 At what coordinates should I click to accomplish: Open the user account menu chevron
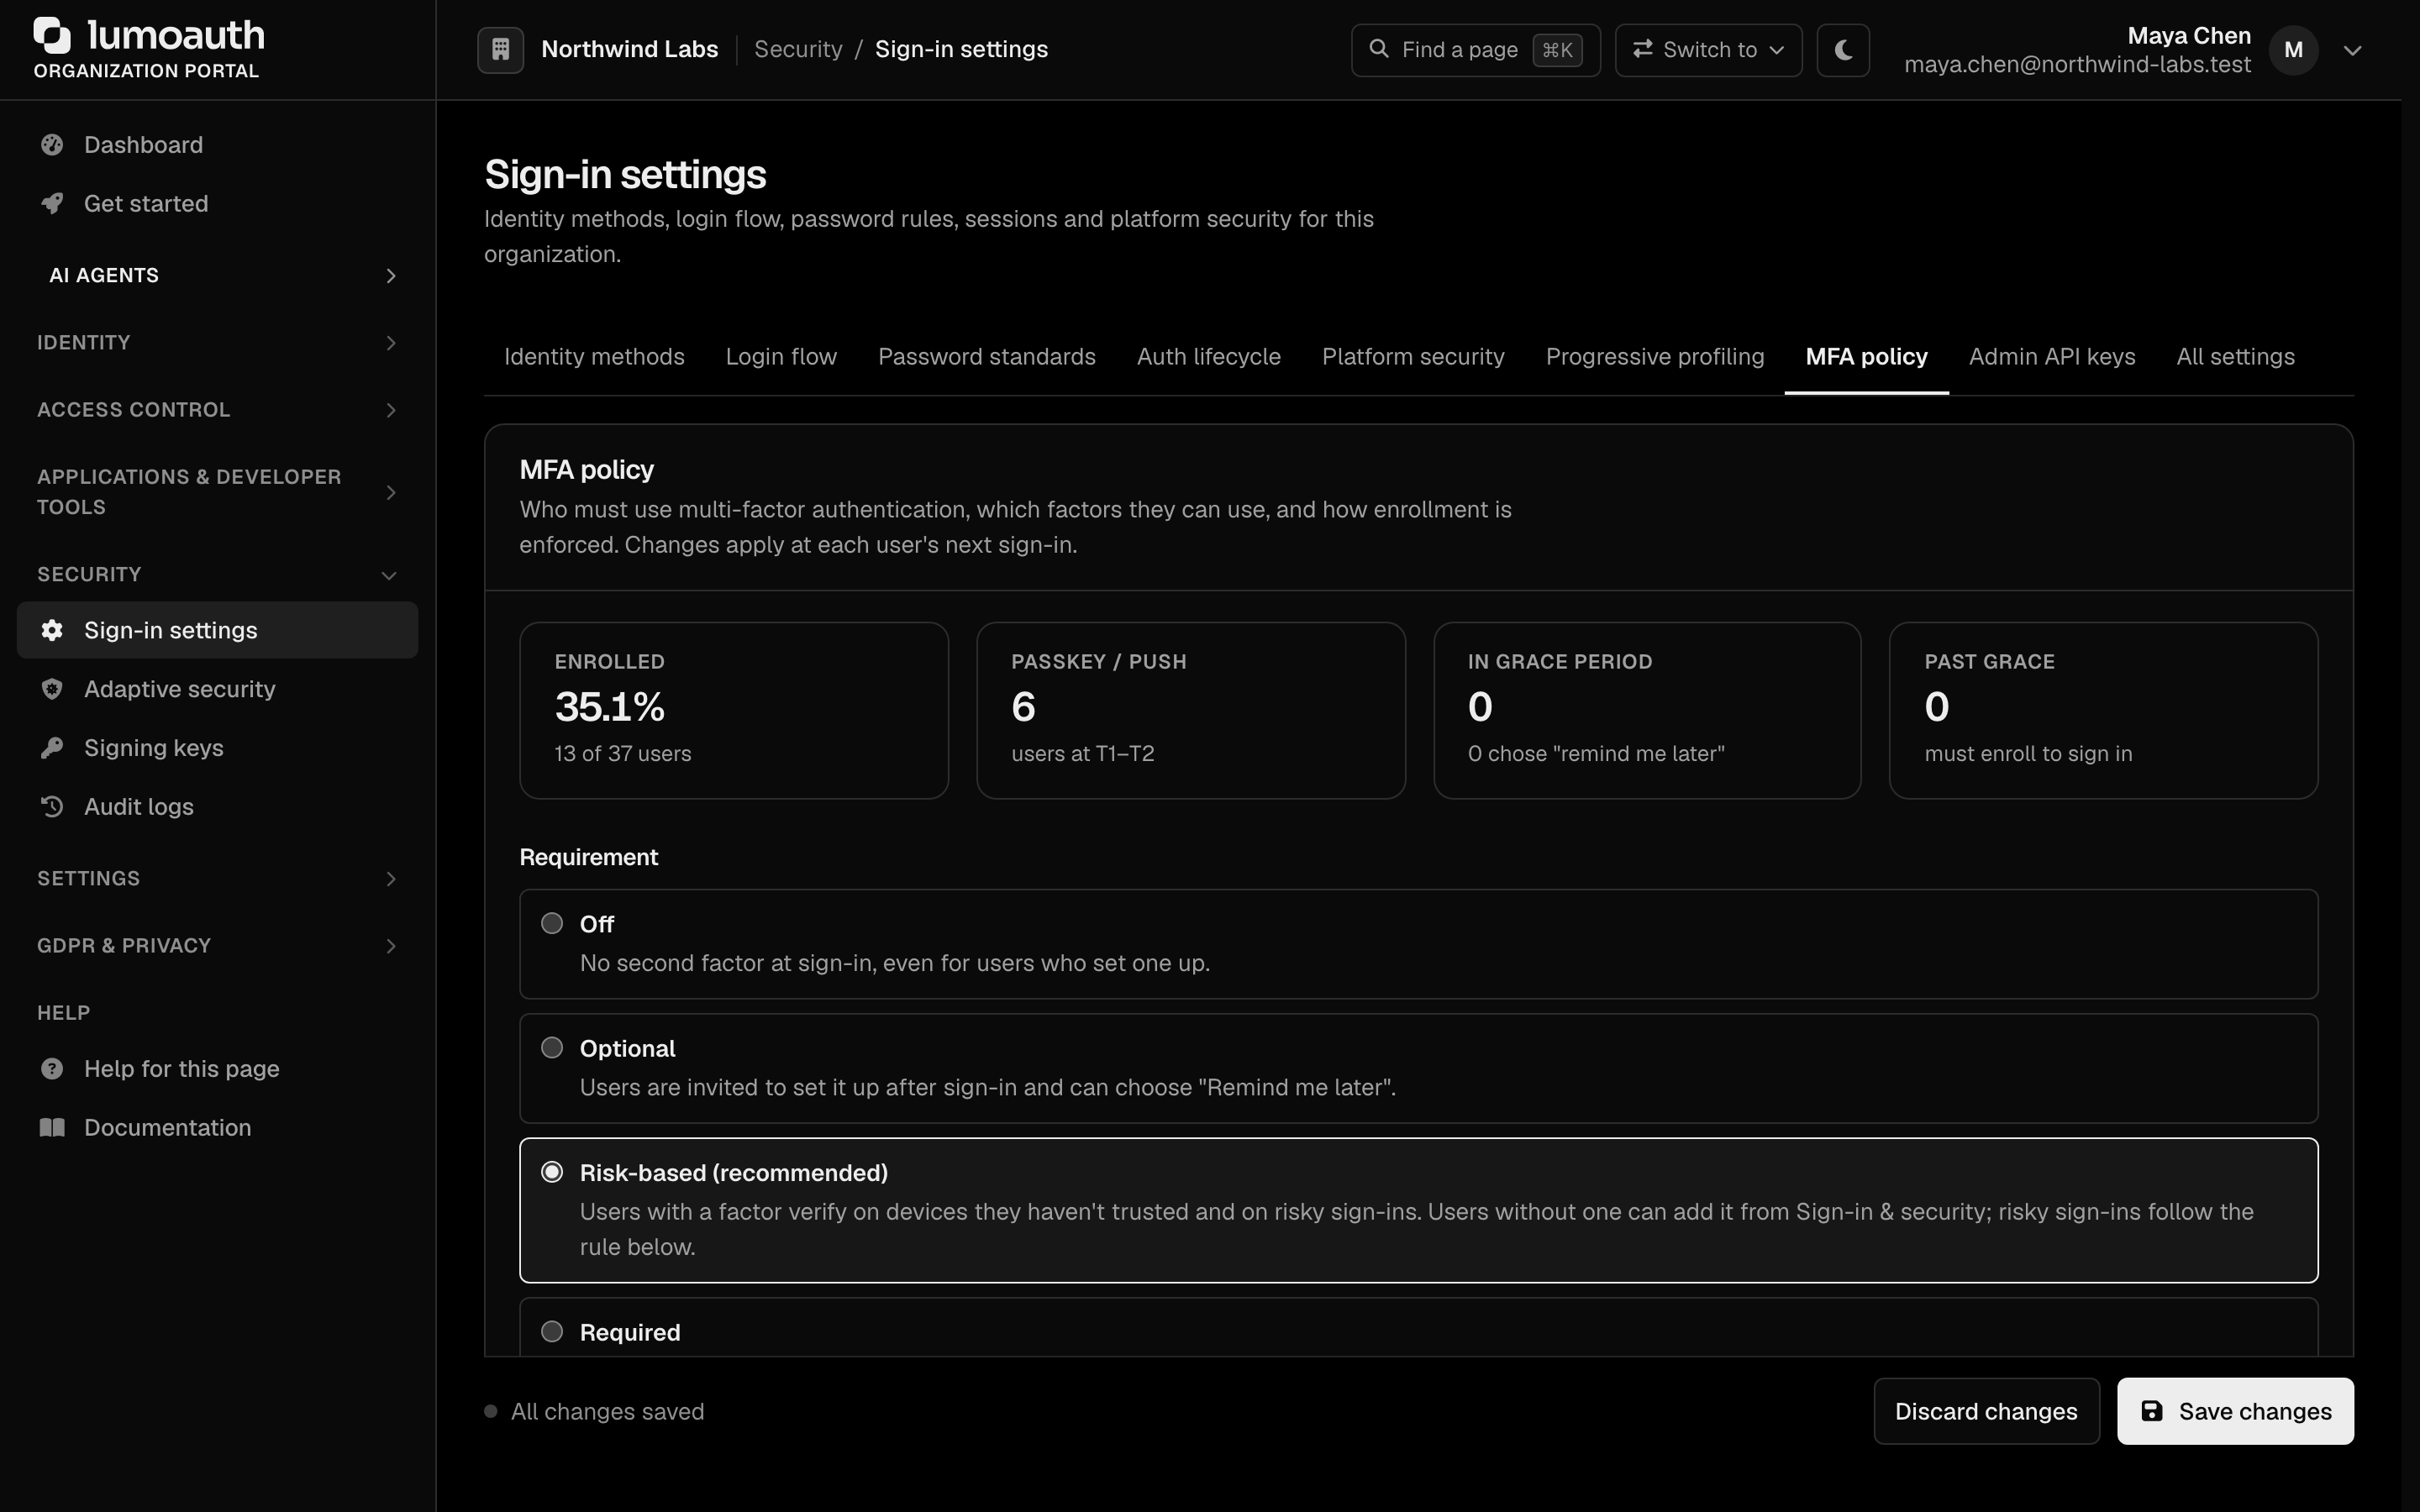(2353, 50)
